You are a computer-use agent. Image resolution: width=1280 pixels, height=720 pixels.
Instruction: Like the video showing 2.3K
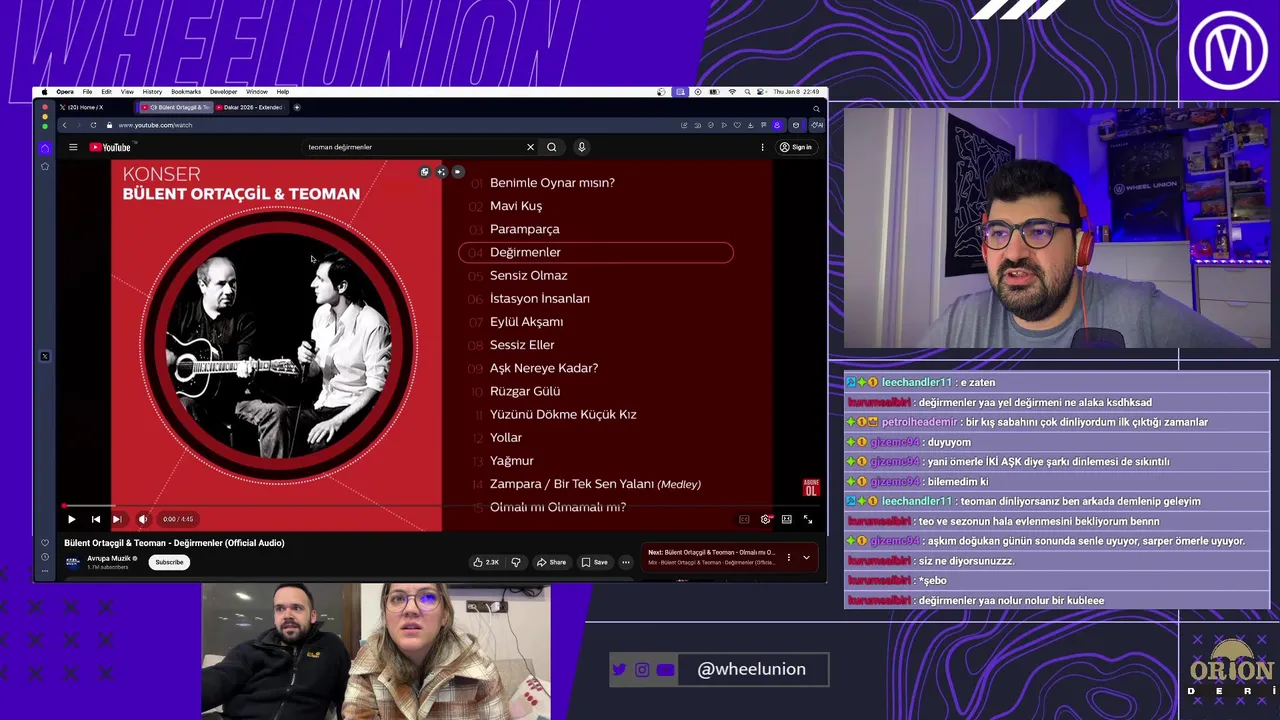(x=486, y=562)
